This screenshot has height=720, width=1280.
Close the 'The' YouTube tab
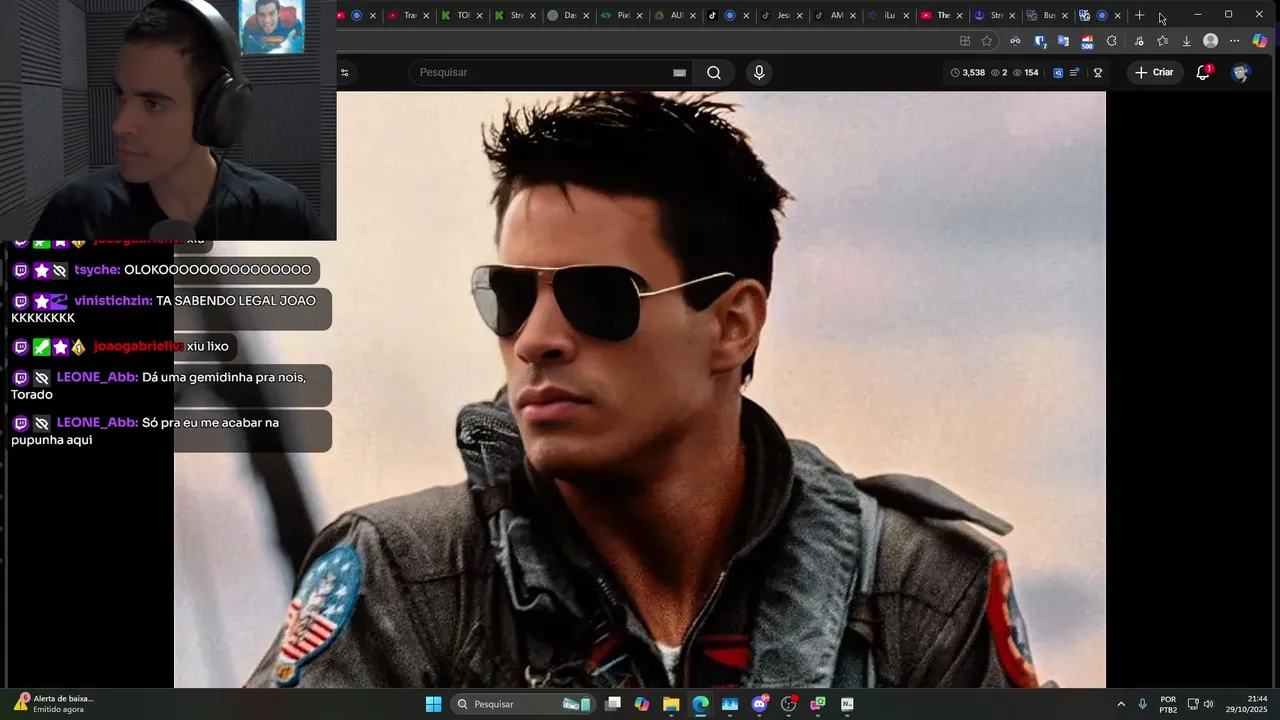pos(960,16)
